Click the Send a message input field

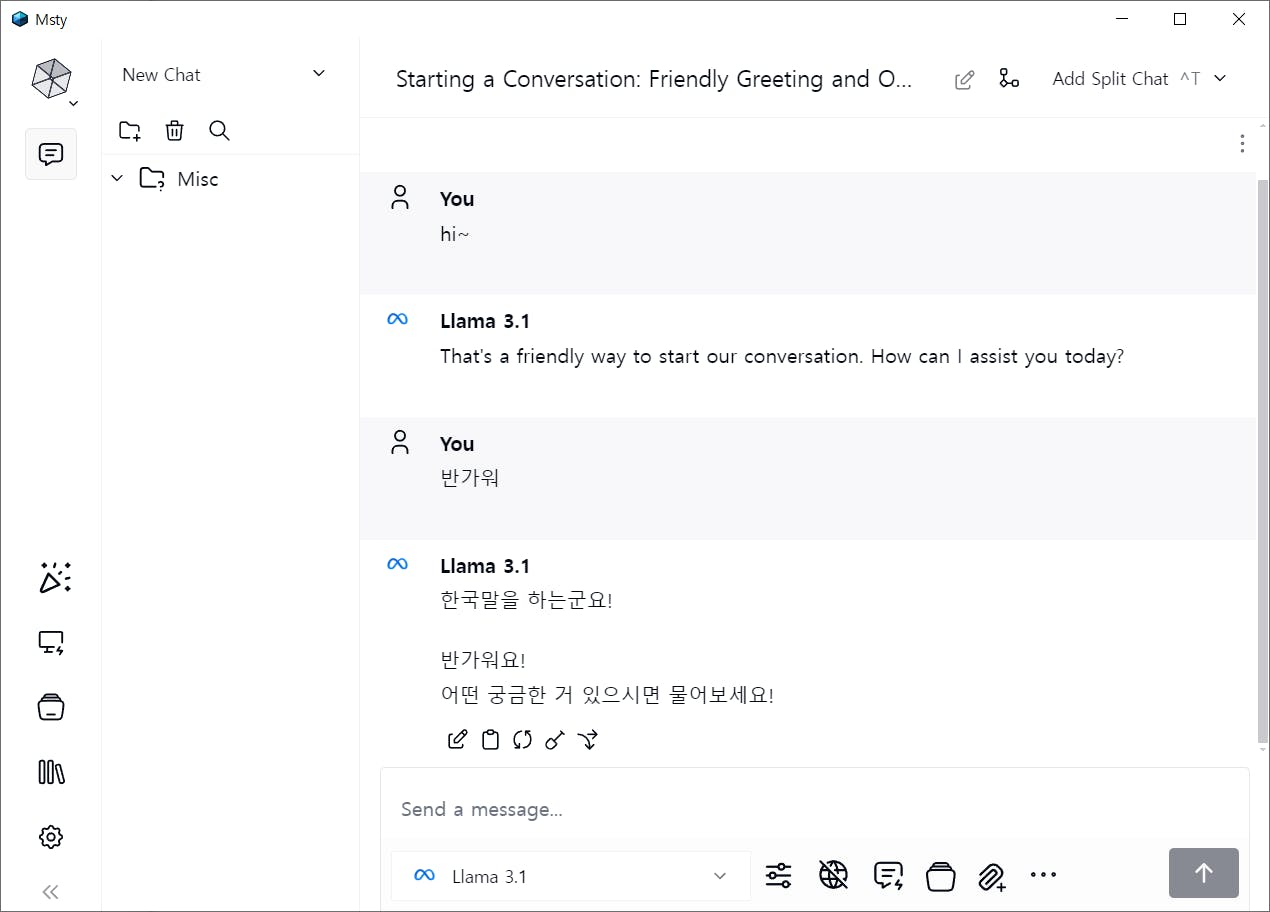coord(780,809)
